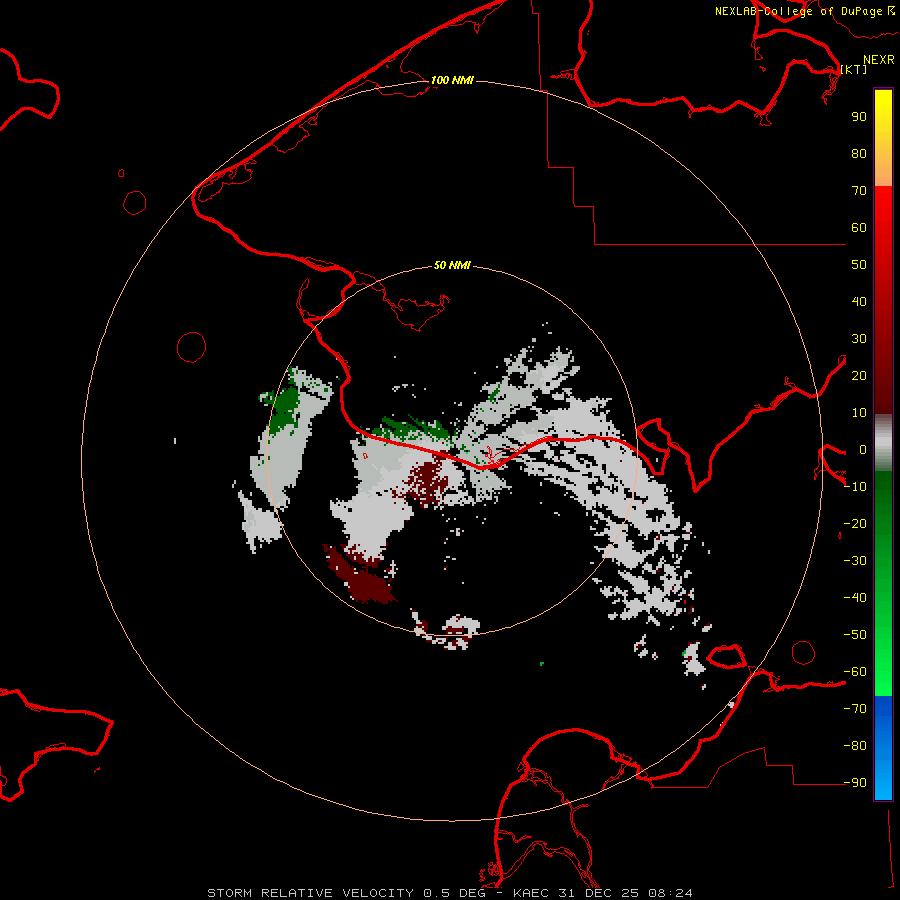
Task: Select the -60 value on the velocity scale
Action: pos(855,672)
